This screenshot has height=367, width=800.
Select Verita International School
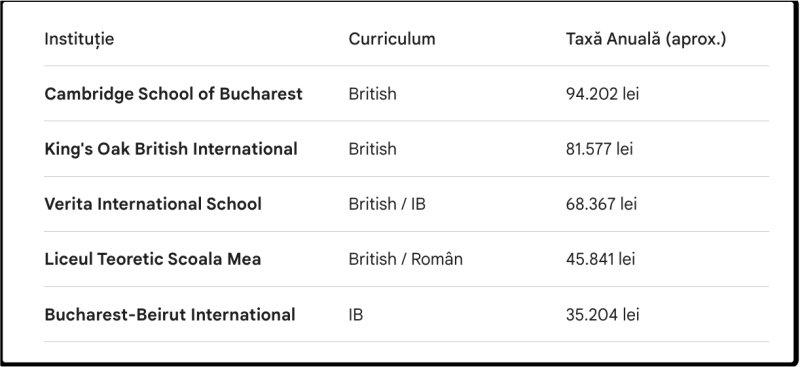click(x=153, y=204)
